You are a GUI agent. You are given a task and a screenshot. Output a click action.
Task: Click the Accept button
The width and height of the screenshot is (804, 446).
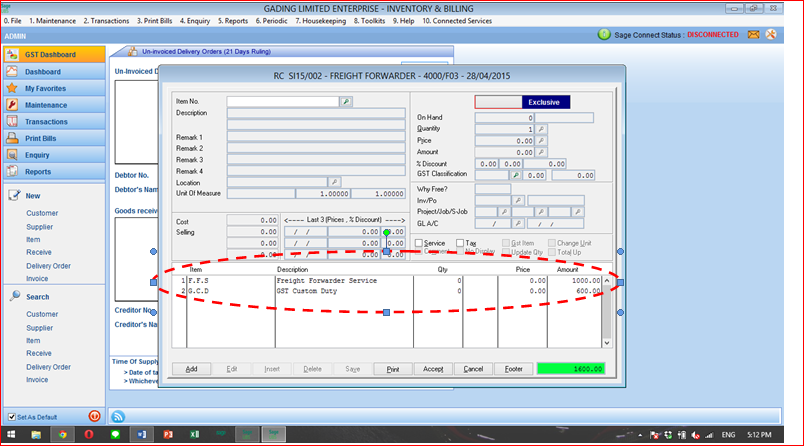(x=433, y=369)
